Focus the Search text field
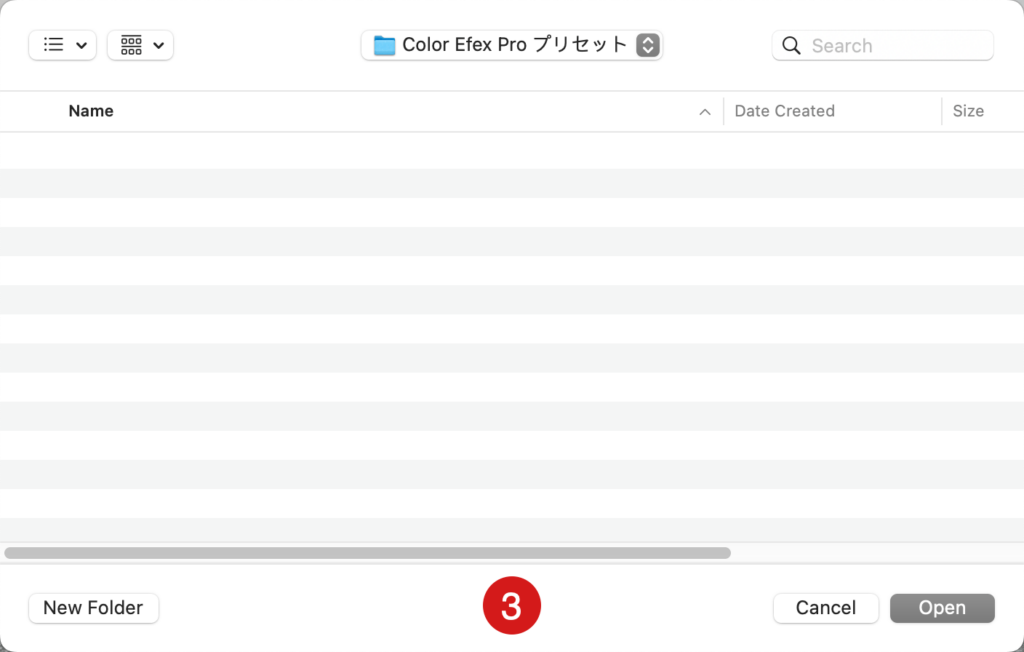 tap(882, 45)
